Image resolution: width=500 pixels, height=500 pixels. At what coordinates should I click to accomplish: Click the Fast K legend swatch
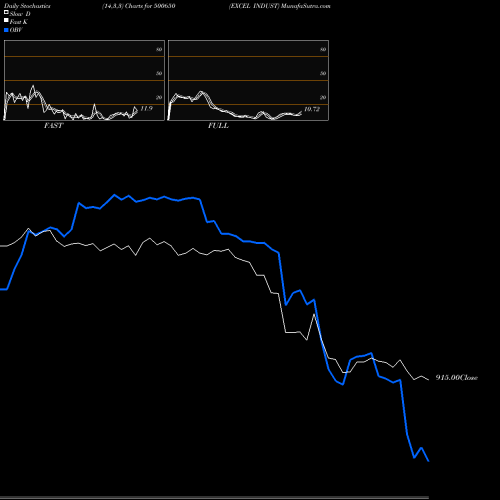[6, 21]
